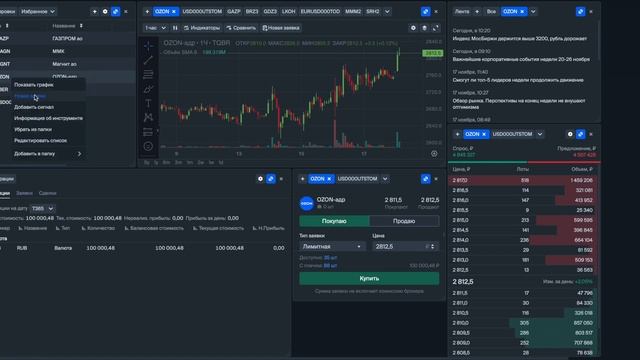The height and width of the screenshot is (360, 640).
Task: Expand order form instrument tabs chevron
Action: pyautogui.click(x=385, y=179)
